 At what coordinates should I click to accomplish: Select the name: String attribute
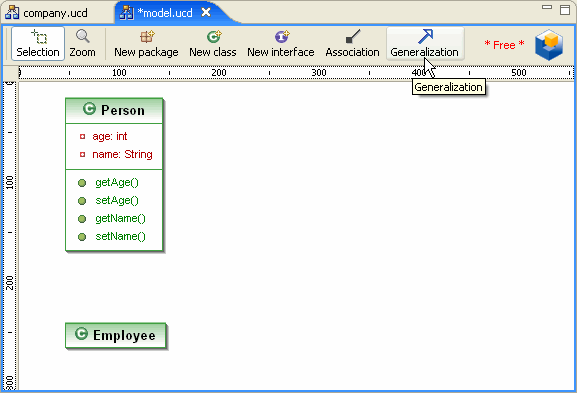122,154
